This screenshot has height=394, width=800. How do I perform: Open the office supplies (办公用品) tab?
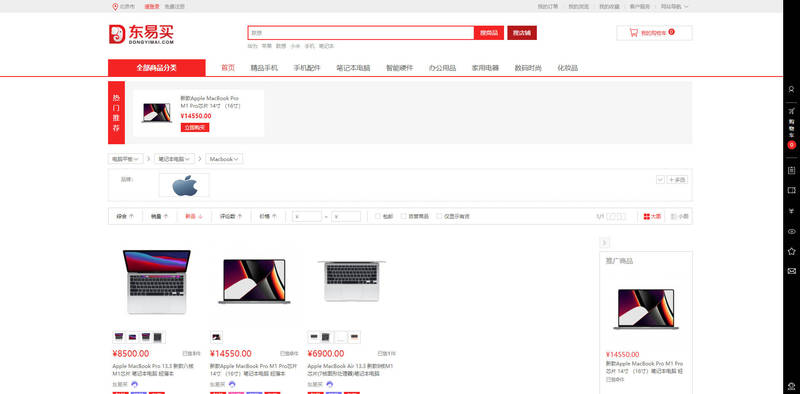coord(442,68)
